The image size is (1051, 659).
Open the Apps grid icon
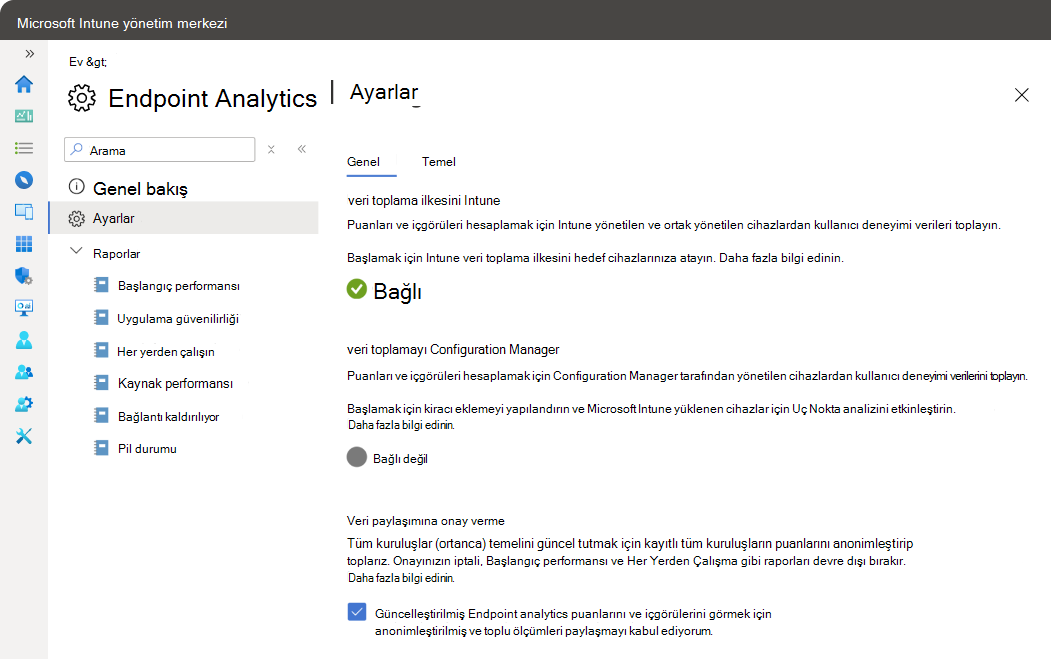coord(24,244)
